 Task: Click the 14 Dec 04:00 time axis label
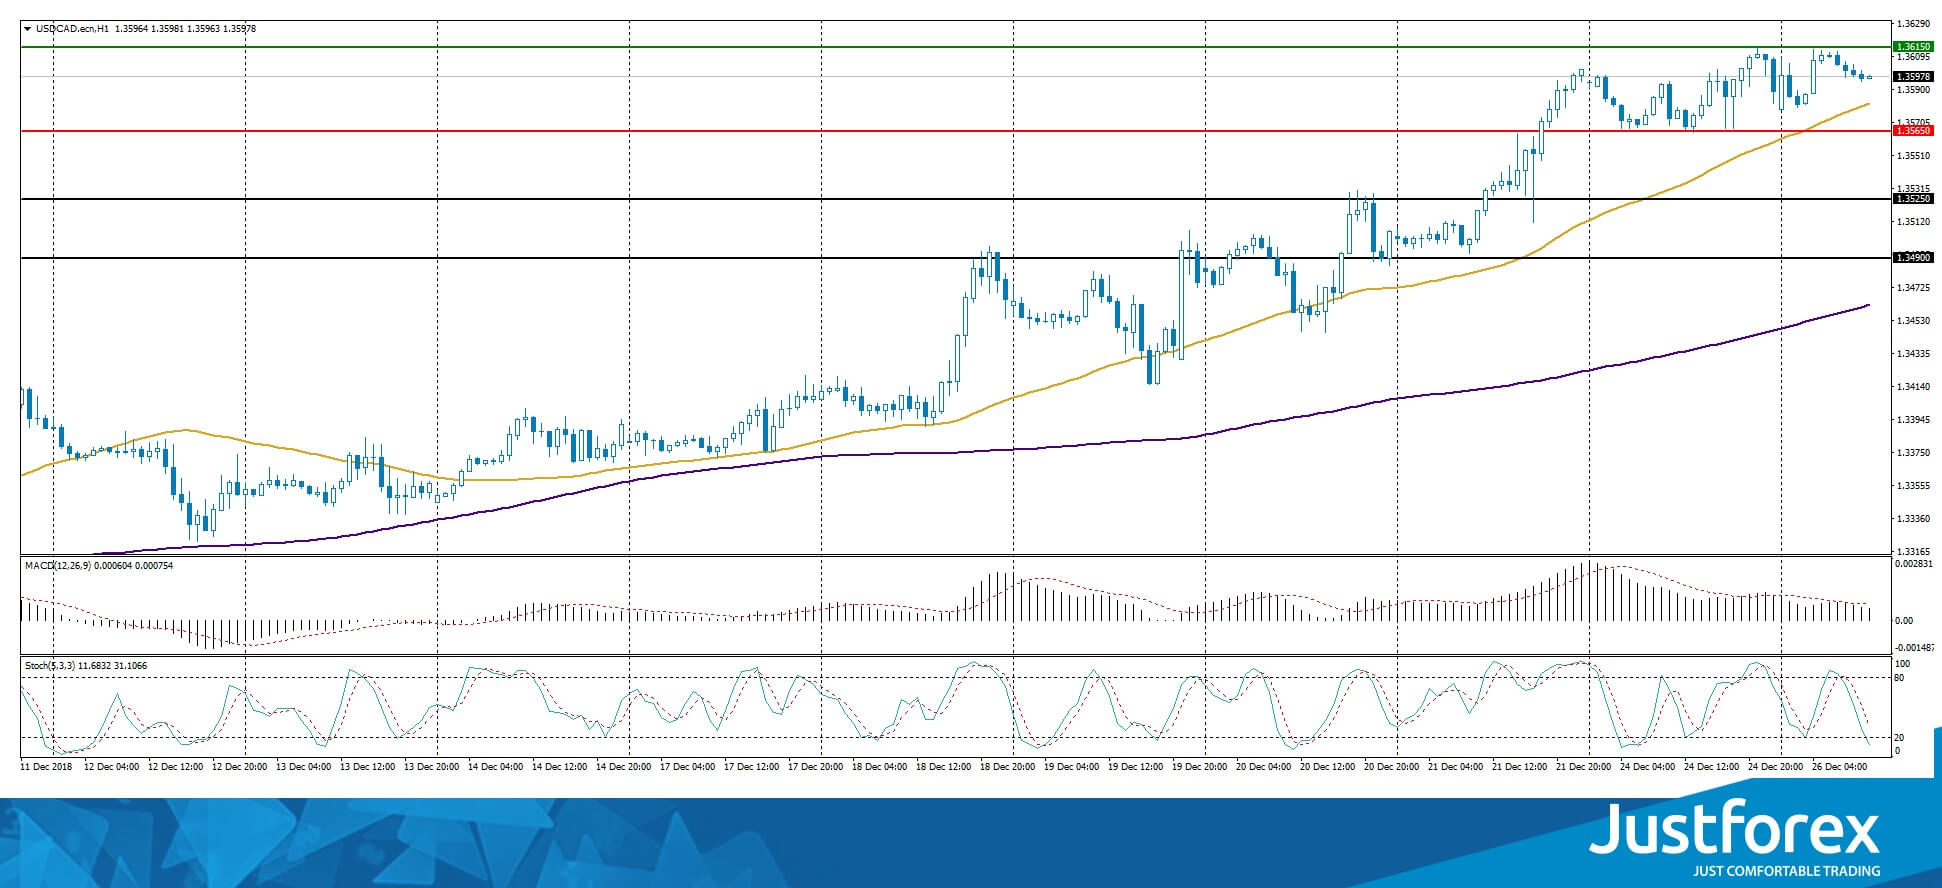tap(495, 766)
